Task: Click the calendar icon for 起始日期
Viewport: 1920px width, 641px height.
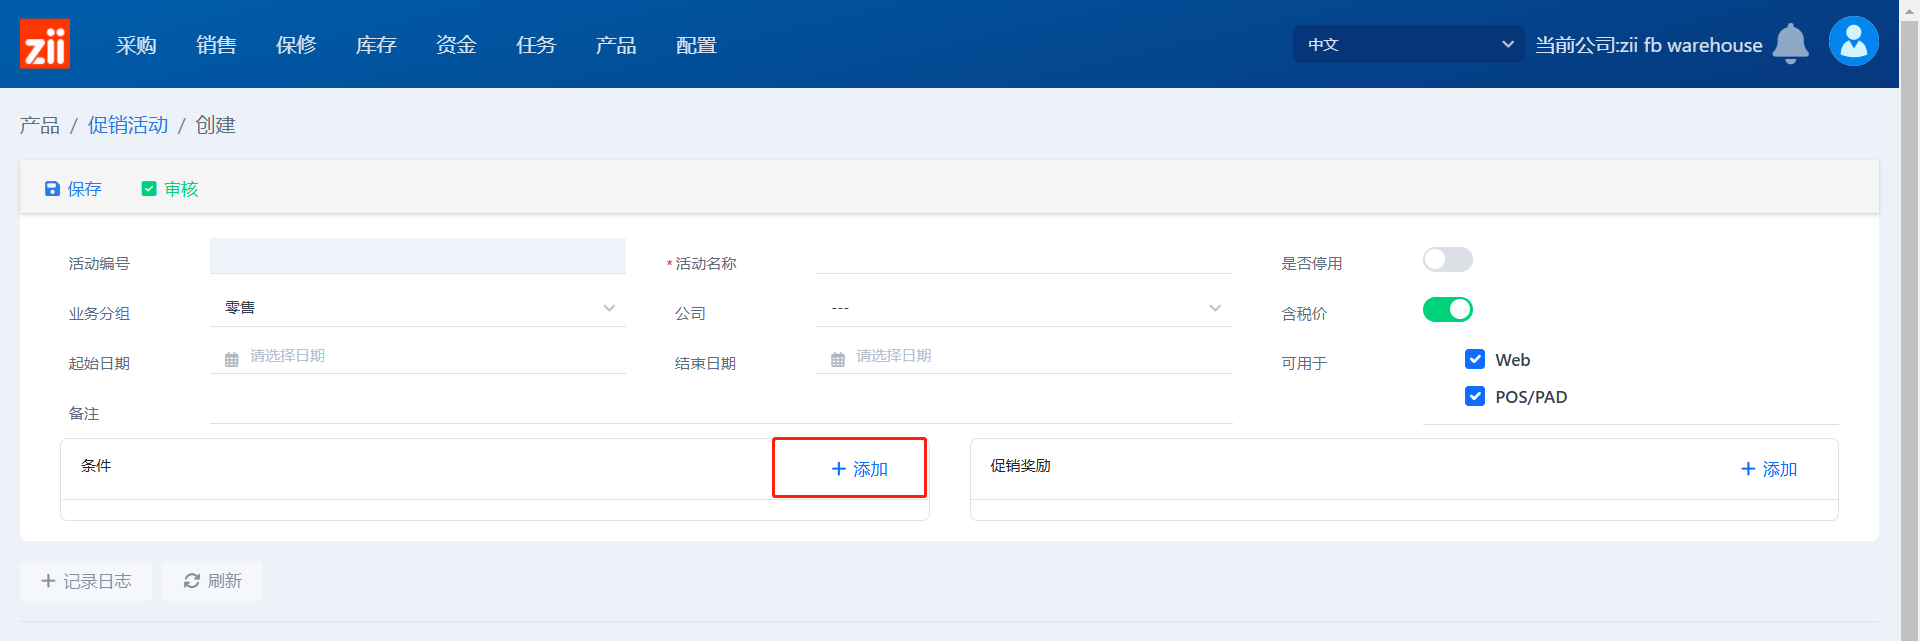Action: coord(232,359)
